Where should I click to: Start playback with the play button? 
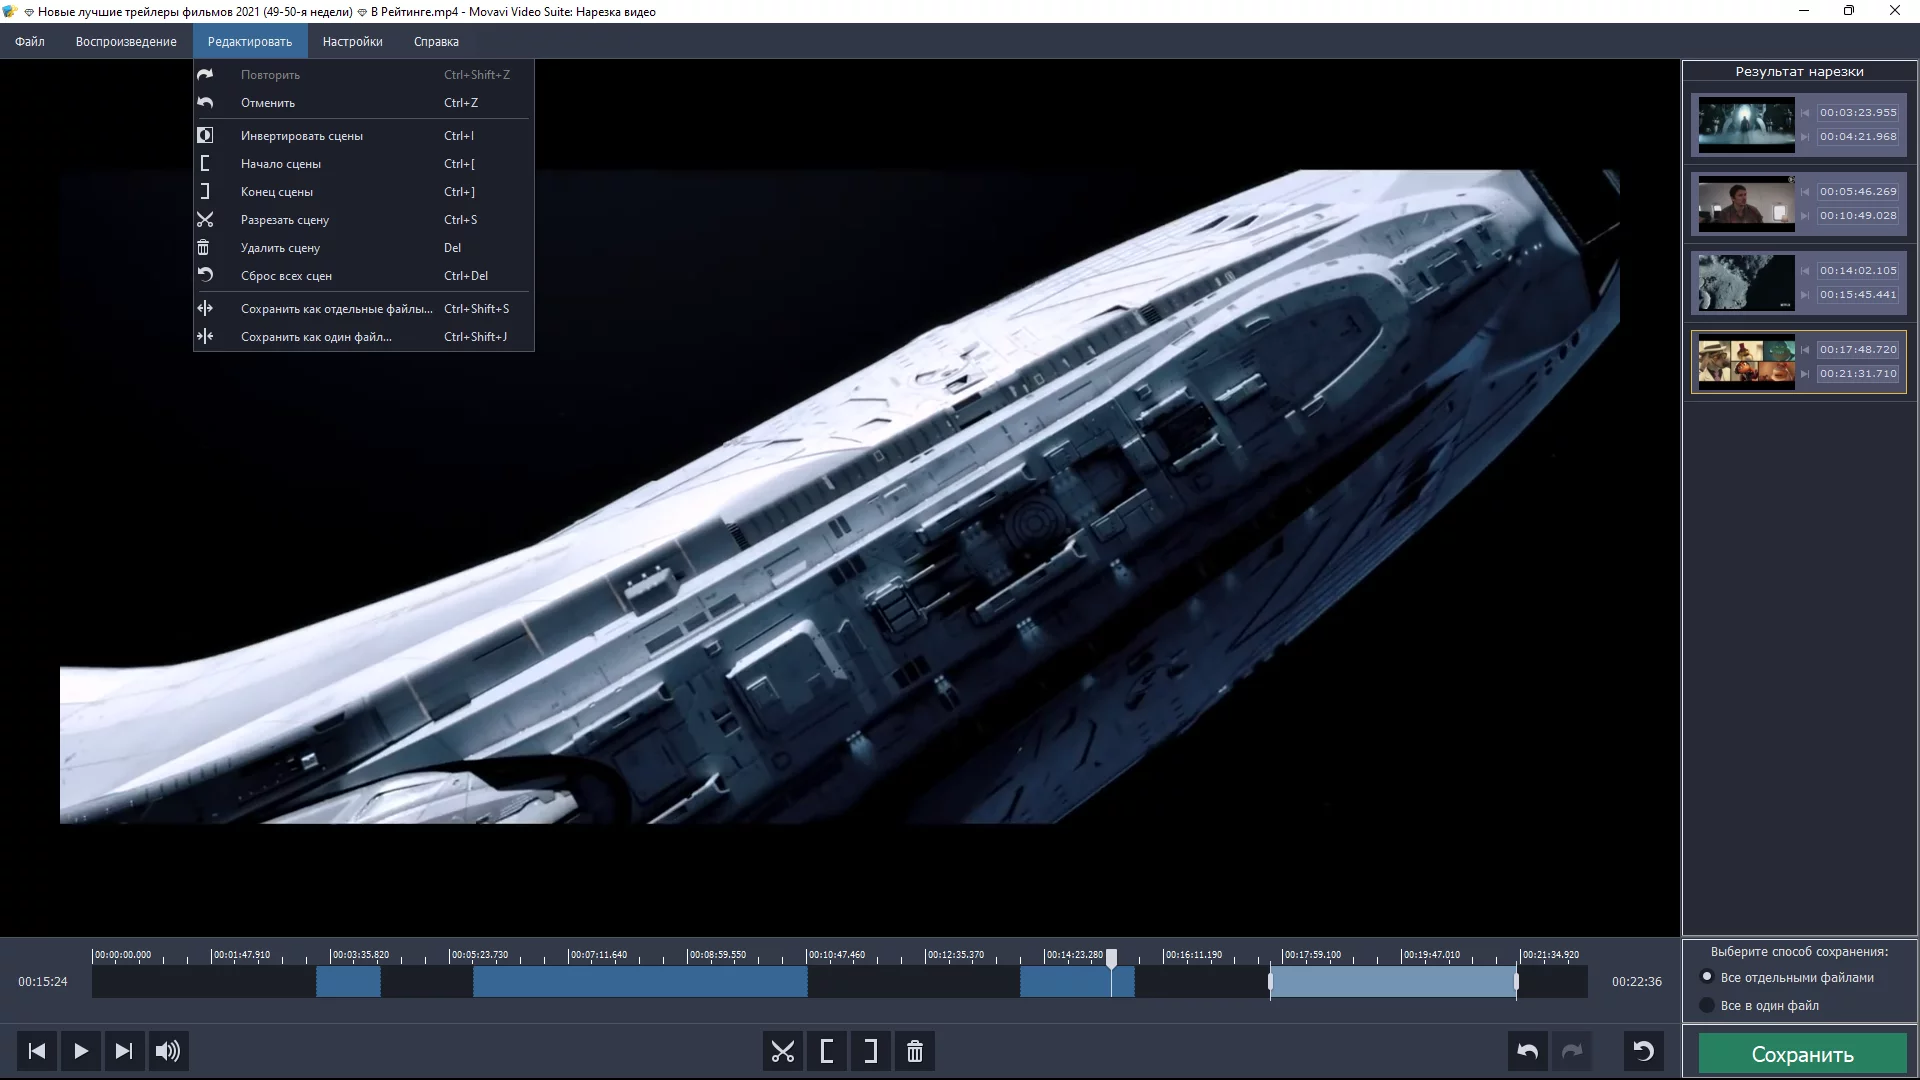point(81,1051)
